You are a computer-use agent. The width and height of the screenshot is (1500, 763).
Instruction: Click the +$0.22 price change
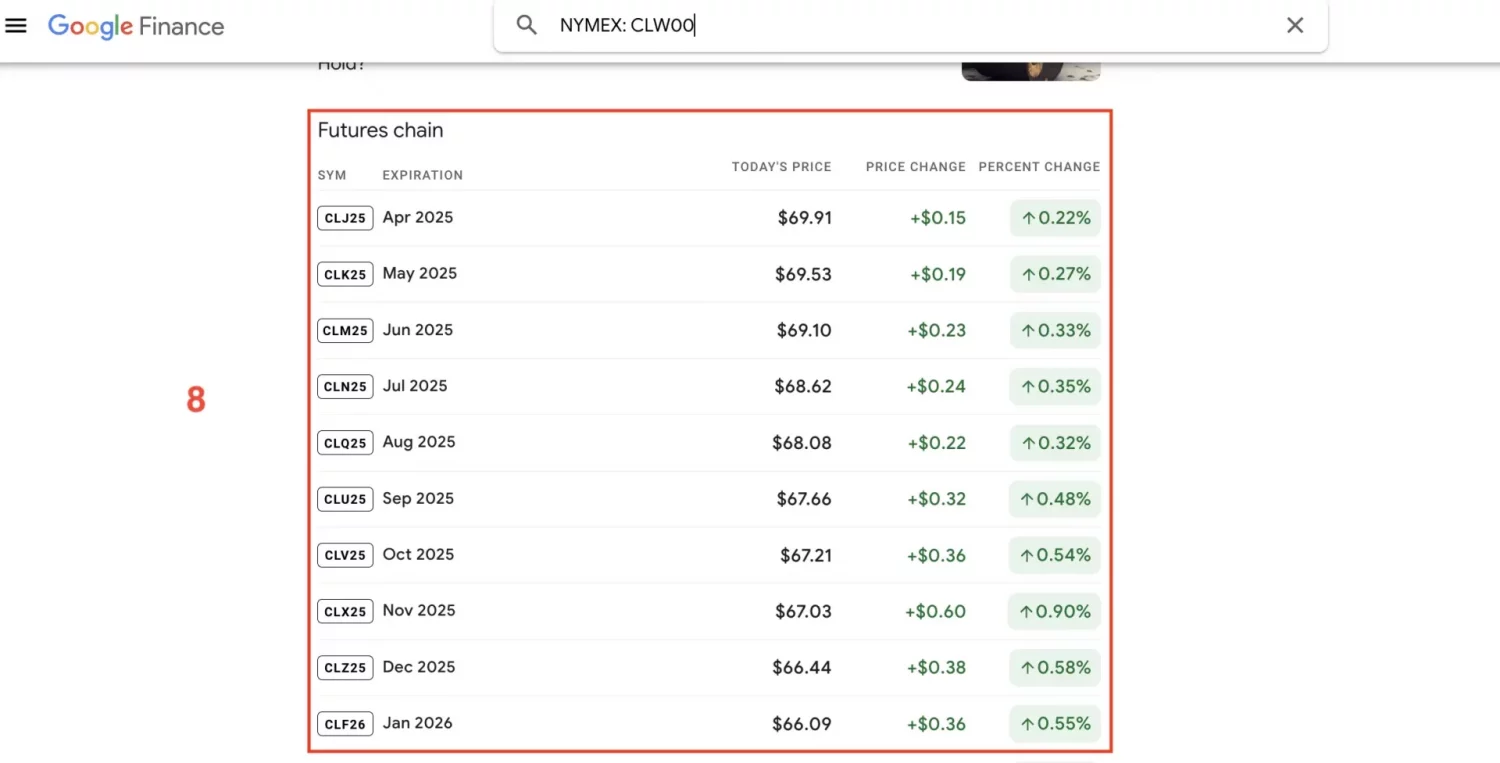pos(936,442)
